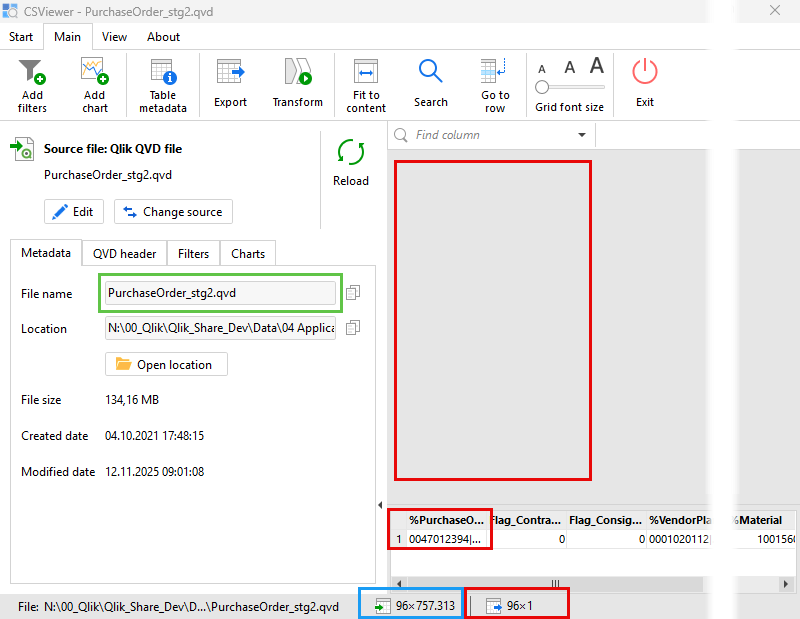Select the Charts tab
This screenshot has width=800, height=619.
pos(248,253)
